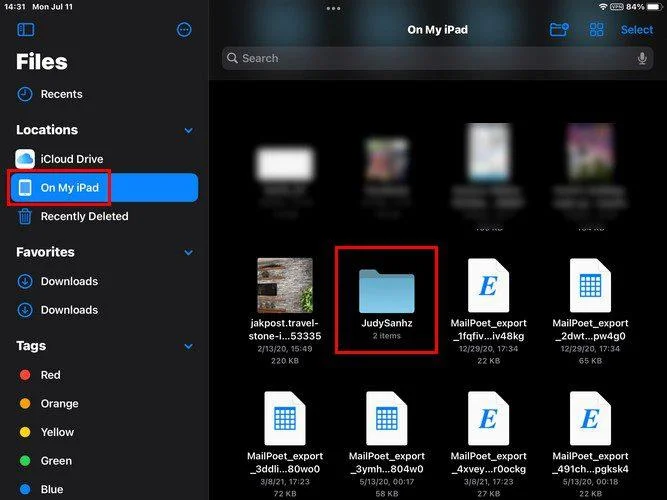Collapse the Tags section
Image resolution: width=667 pixels, height=500 pixels.
point(189,346)
